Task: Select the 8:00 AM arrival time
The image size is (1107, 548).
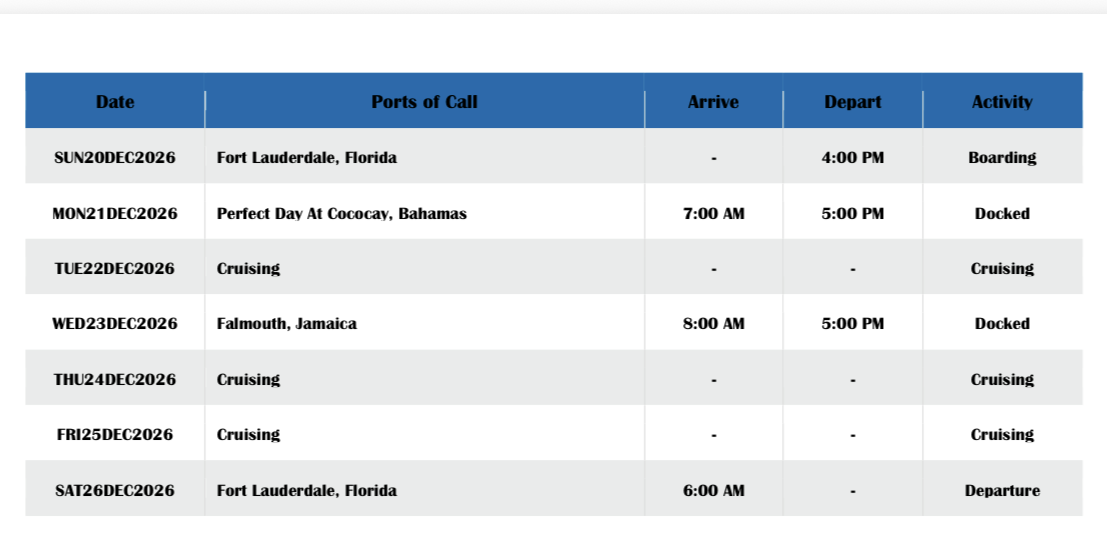Action: pyautogui.click(x=713, y=324)
